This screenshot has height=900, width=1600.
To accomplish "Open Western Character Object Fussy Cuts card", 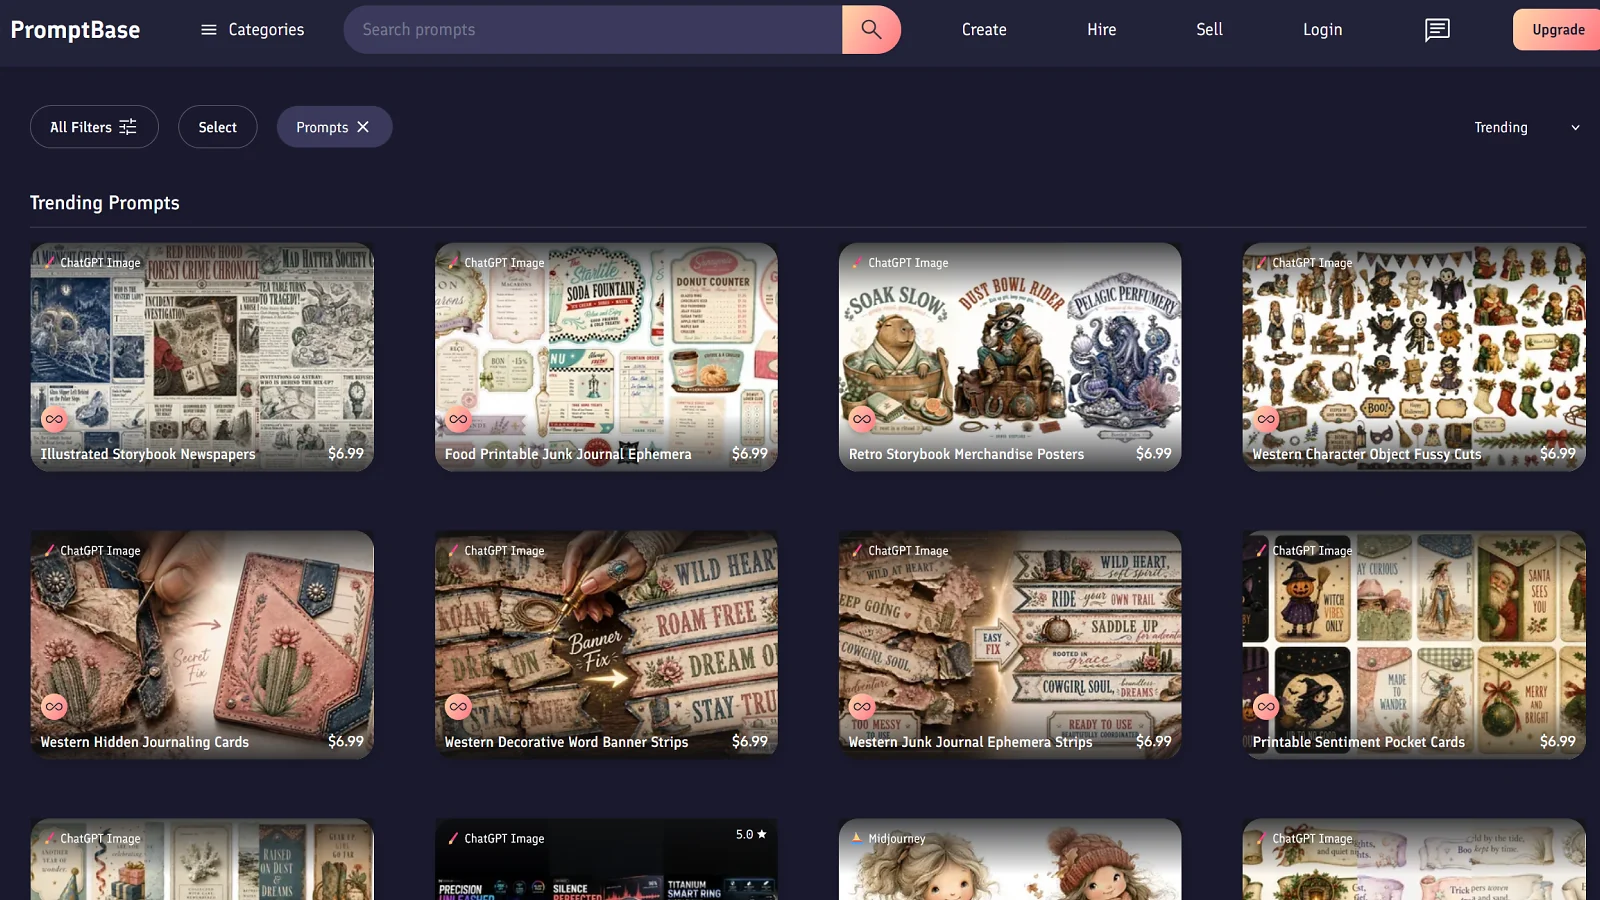I will (x=1414, y=357).
